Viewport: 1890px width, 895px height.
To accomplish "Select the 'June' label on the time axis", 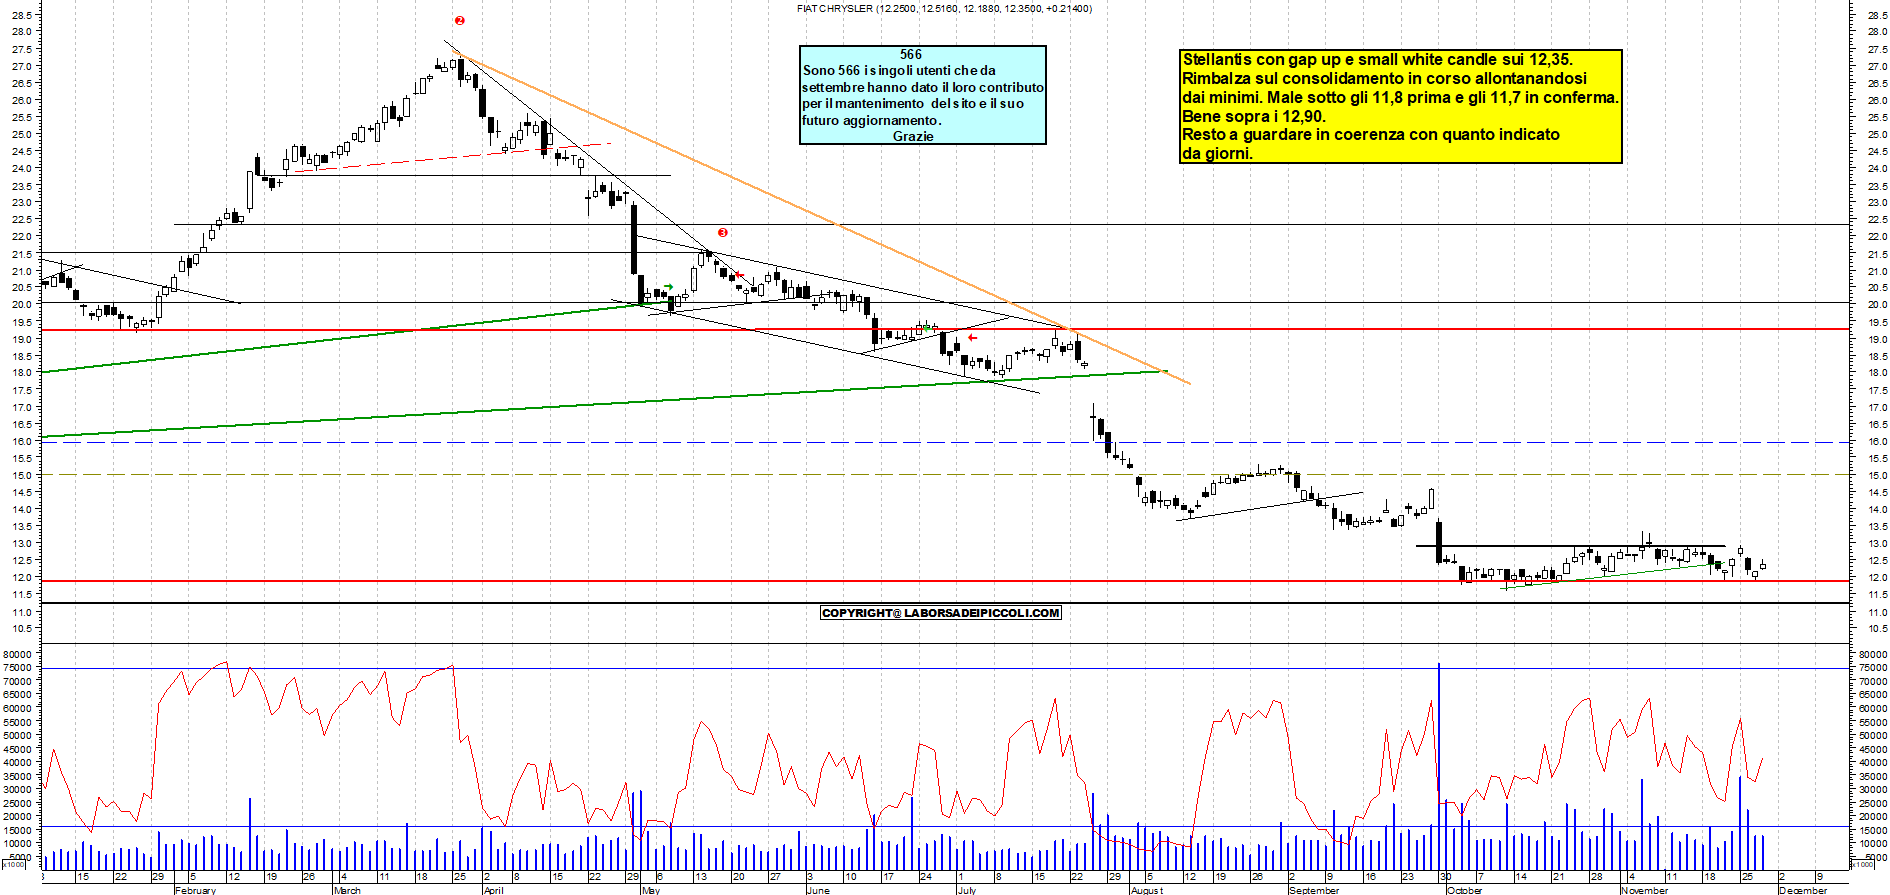I will (818, 890).
